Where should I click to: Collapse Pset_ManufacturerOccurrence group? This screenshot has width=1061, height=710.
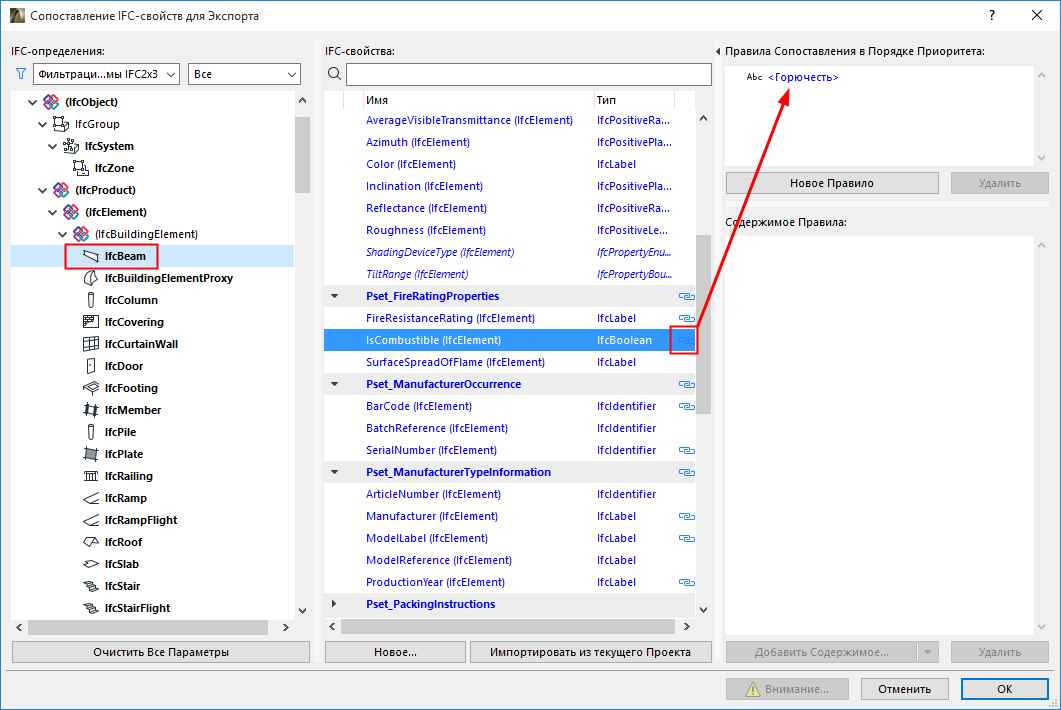click(x=334, y=384)
